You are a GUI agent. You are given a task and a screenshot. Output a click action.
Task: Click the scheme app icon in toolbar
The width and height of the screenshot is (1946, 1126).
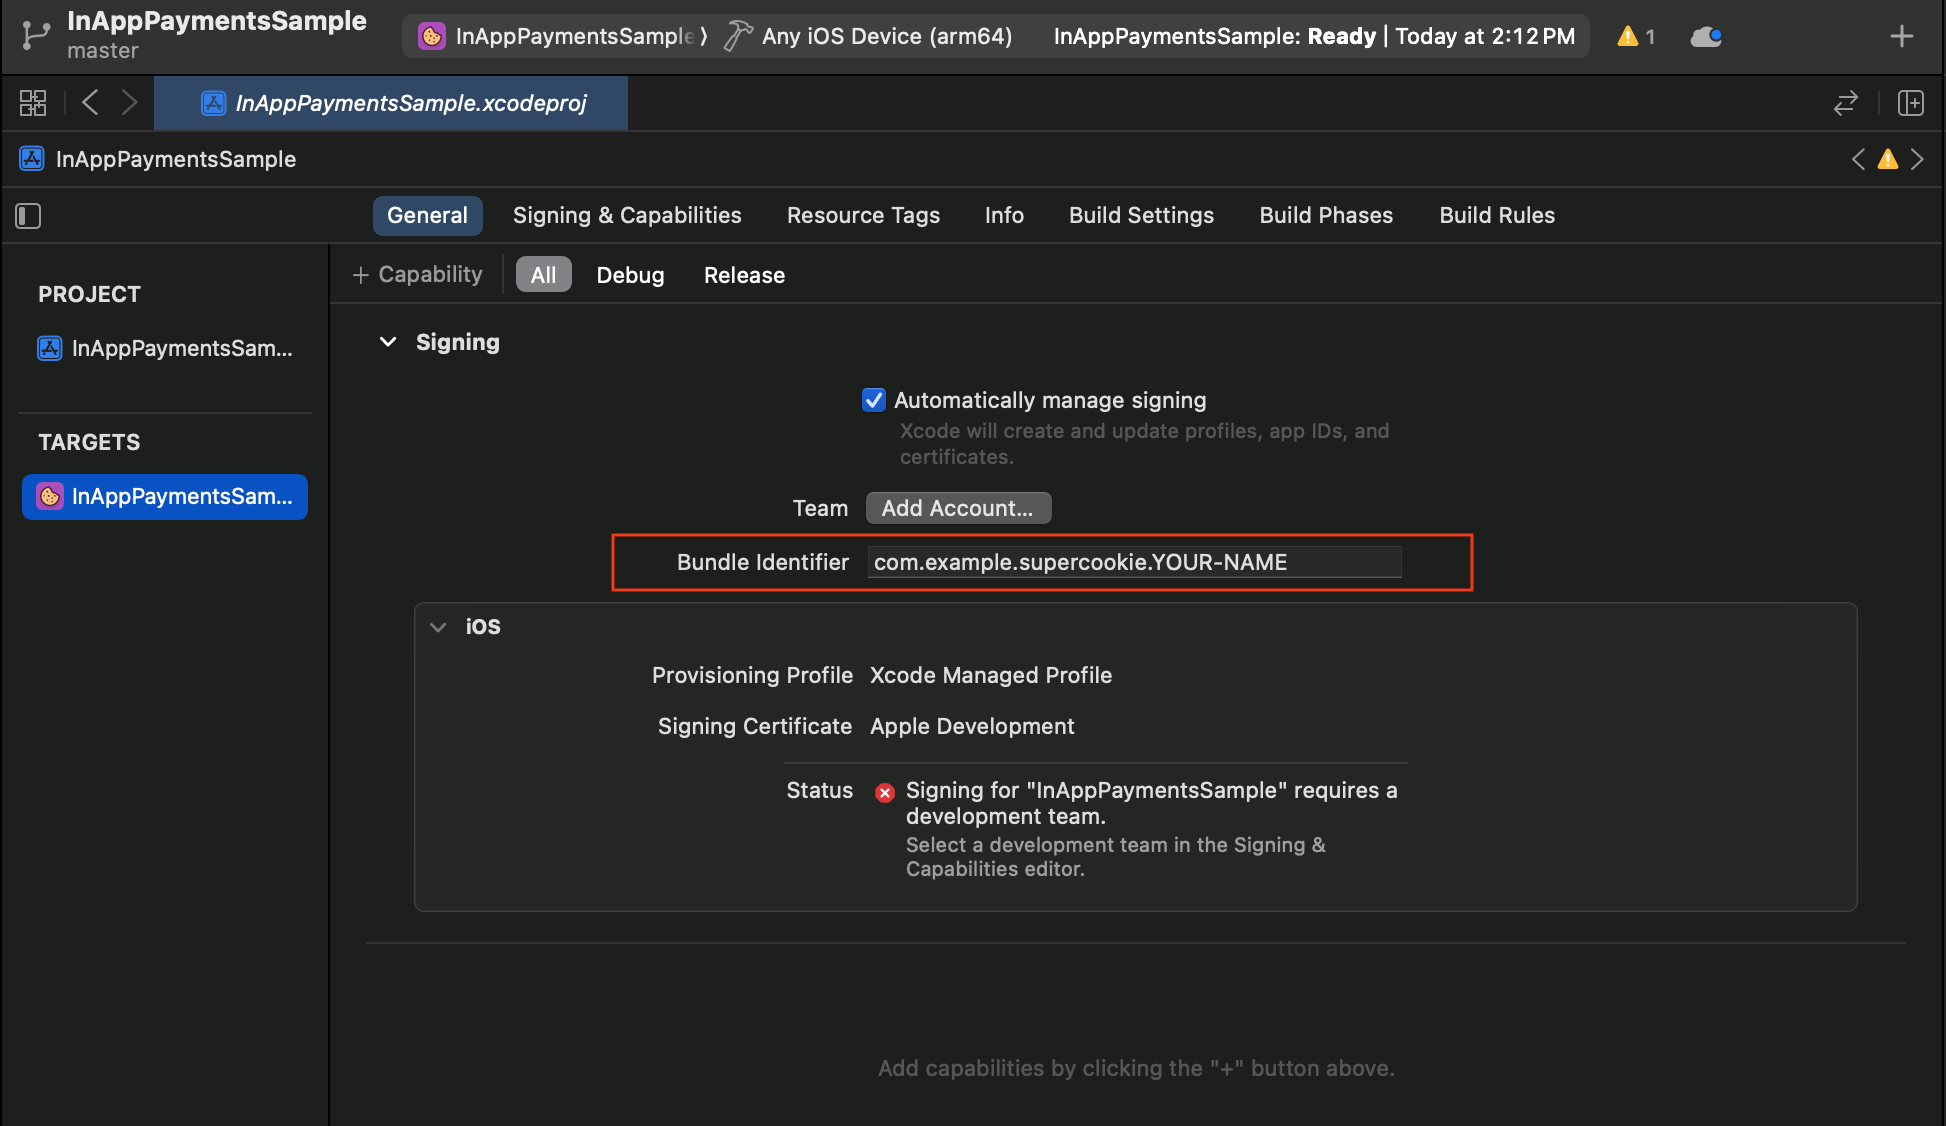[431, 37]
